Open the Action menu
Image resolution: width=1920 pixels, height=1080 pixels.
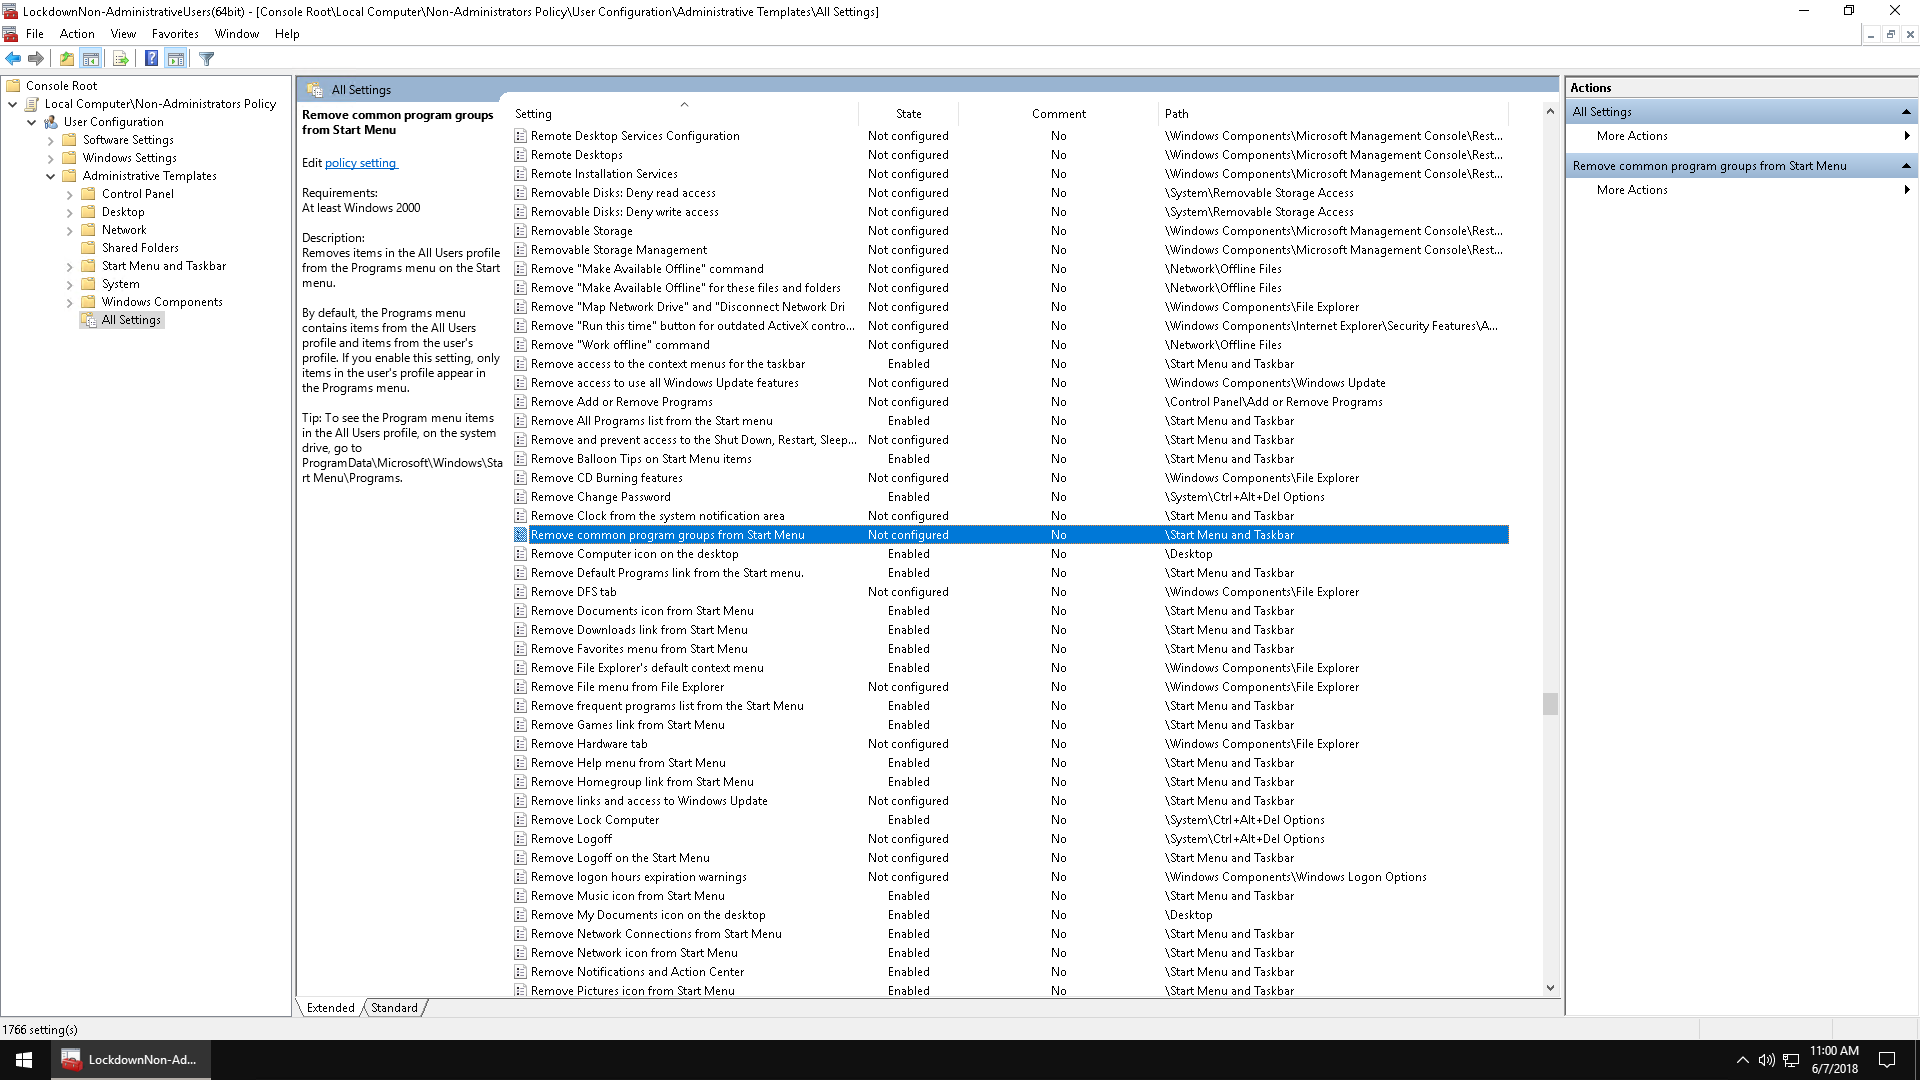coord(77,34)
